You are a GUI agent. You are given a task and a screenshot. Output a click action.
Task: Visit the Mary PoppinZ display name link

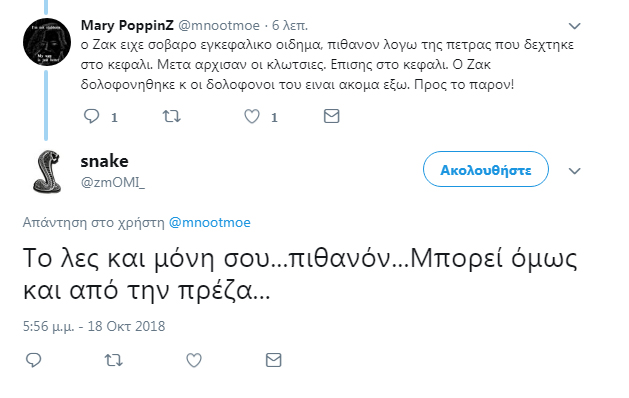127,25
